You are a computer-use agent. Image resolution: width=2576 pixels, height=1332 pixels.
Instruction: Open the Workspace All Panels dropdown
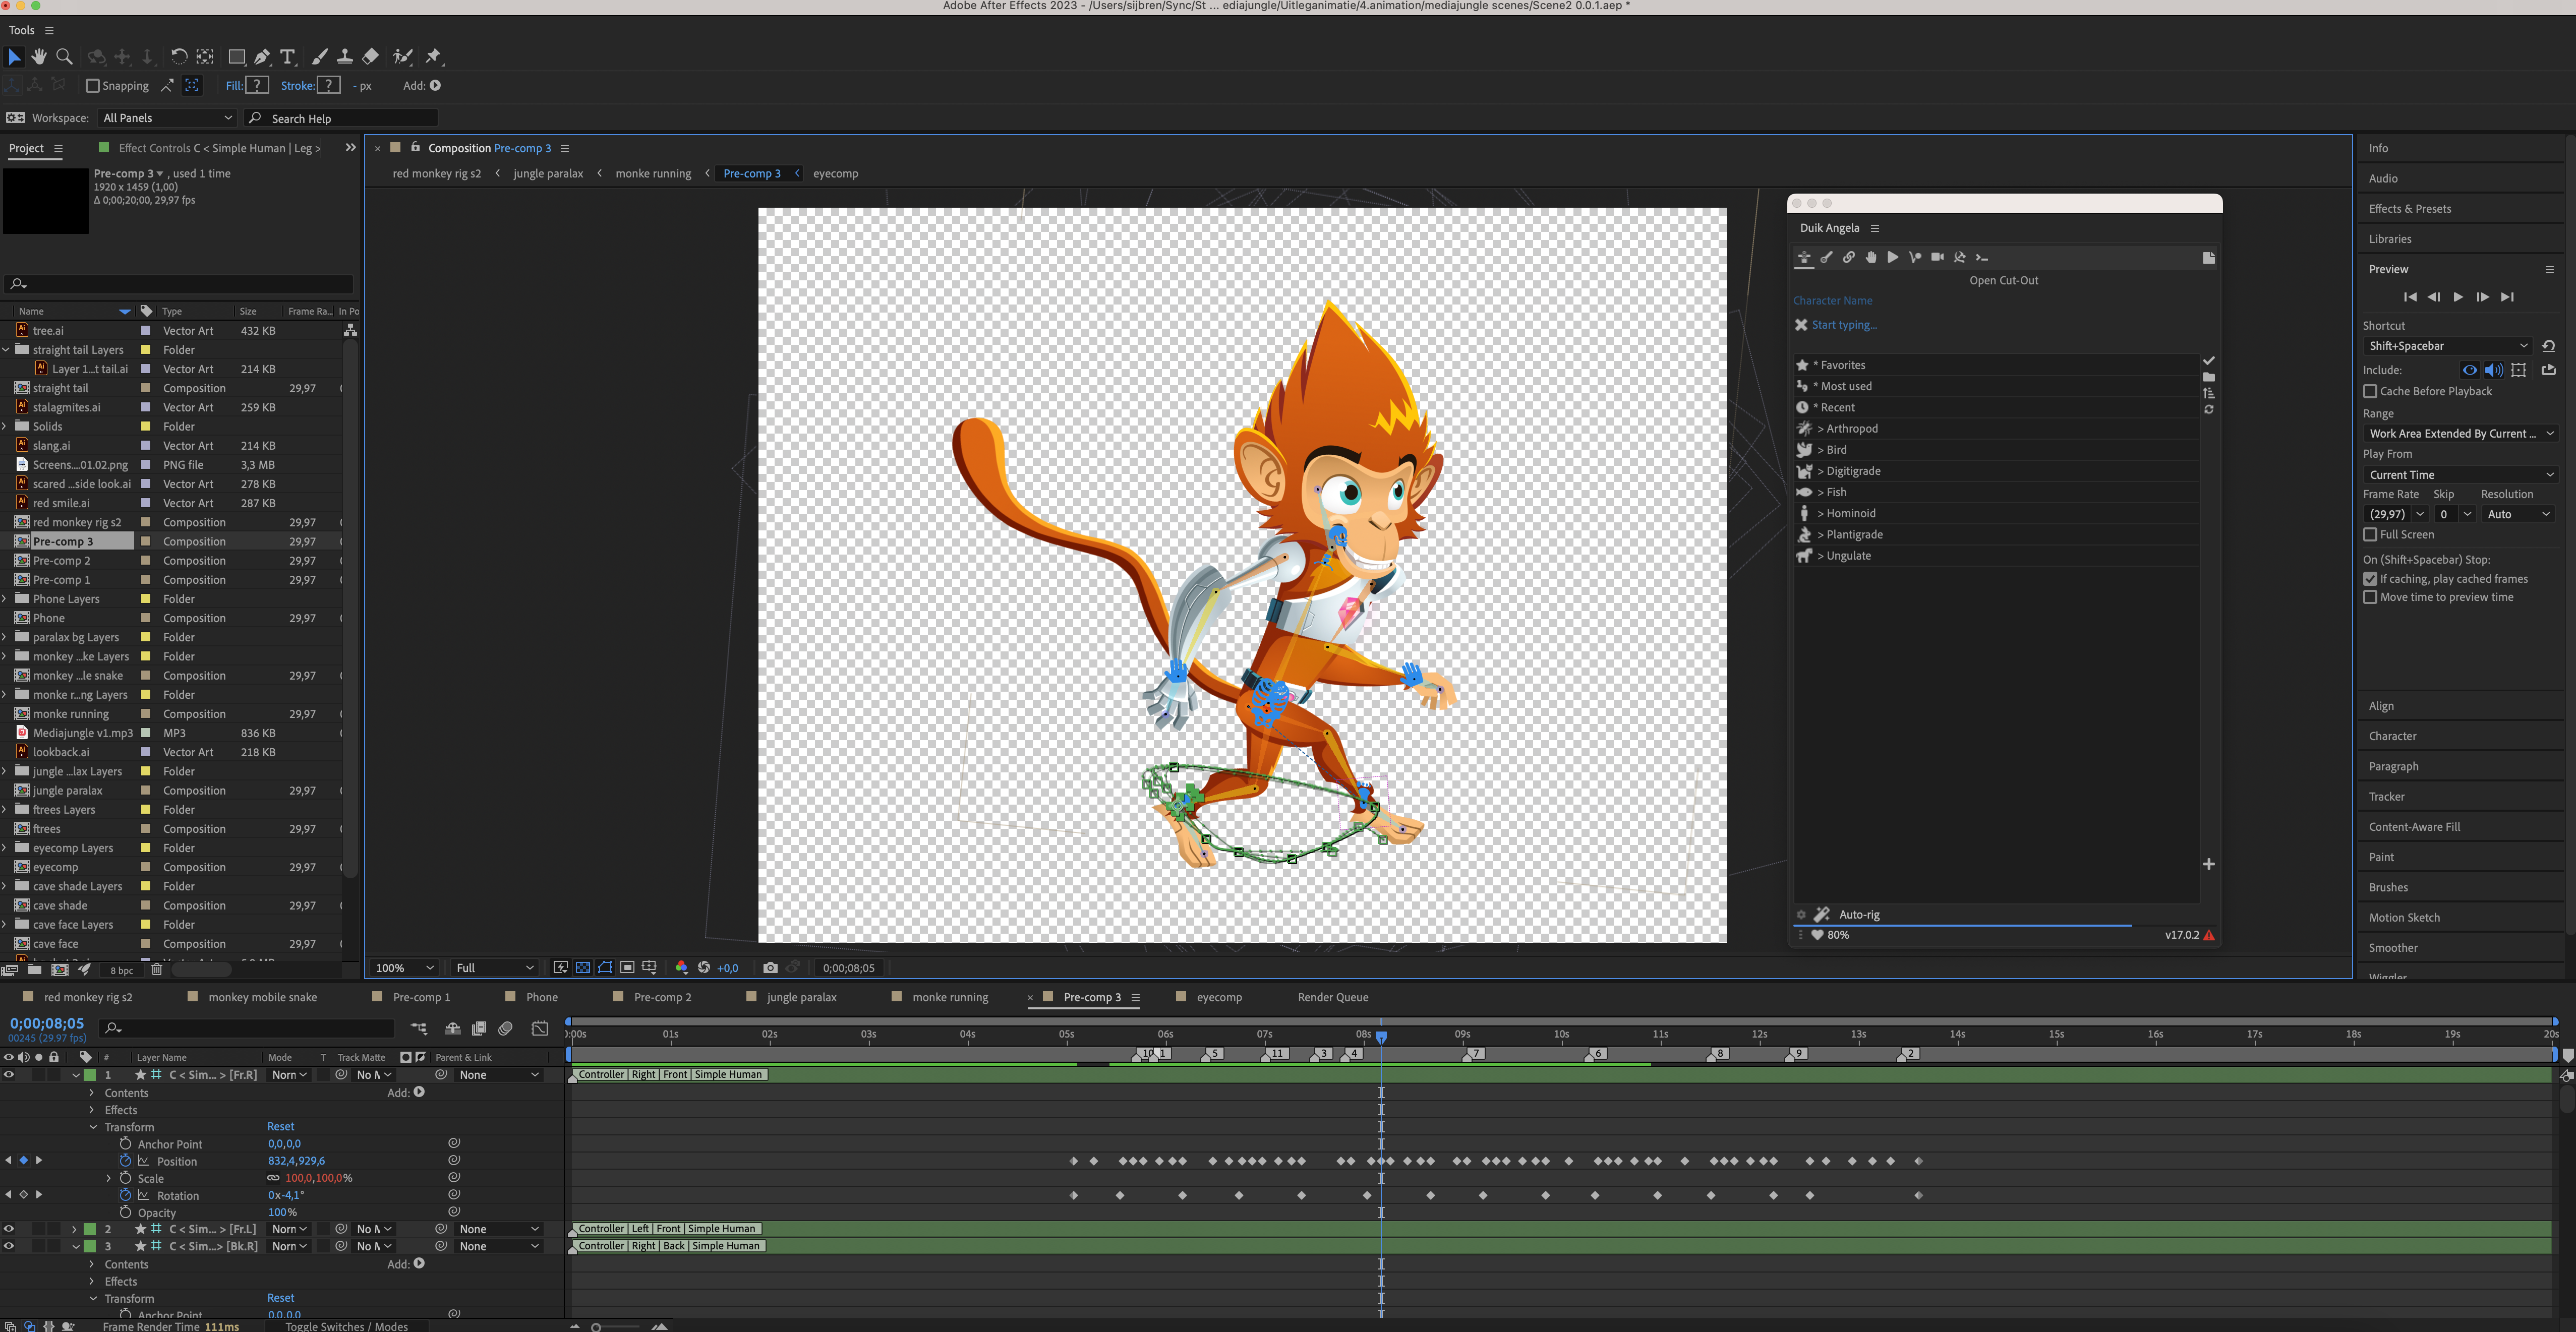167,118
